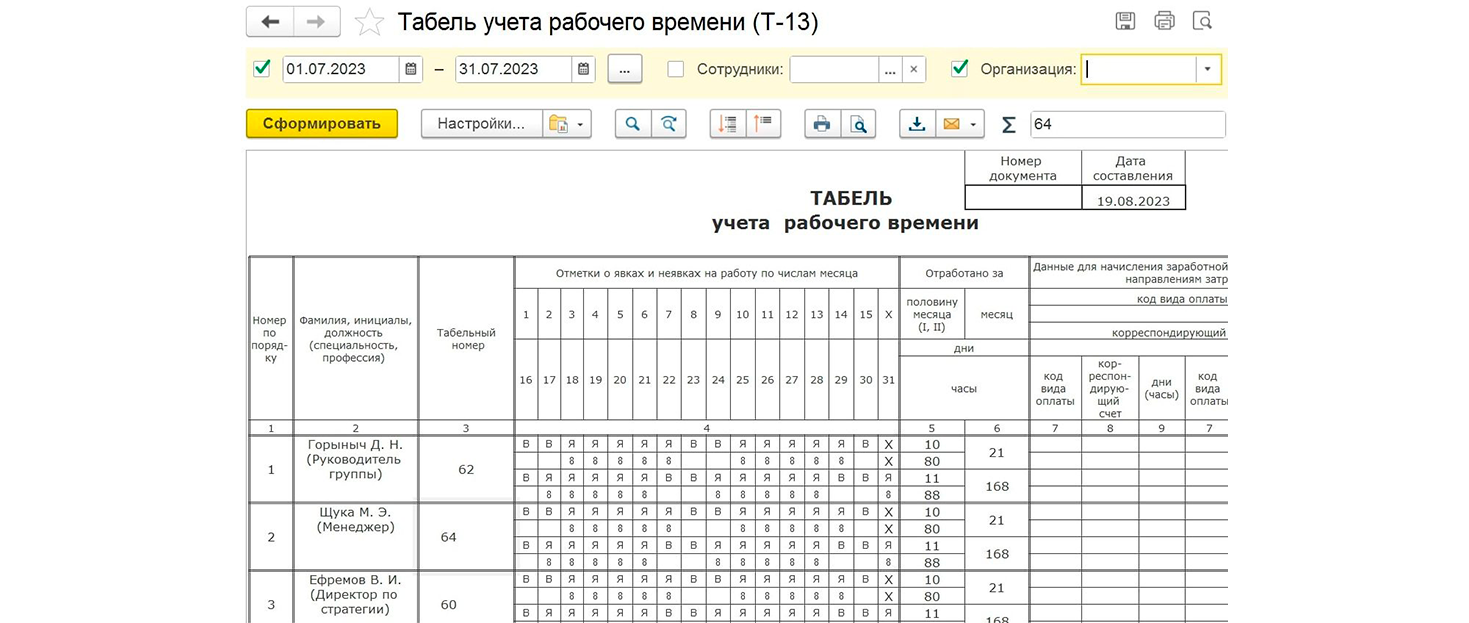The height and width of the screenshot is (623, 1469).
Task: Click the sum field showing 64
Action: 1127,124
